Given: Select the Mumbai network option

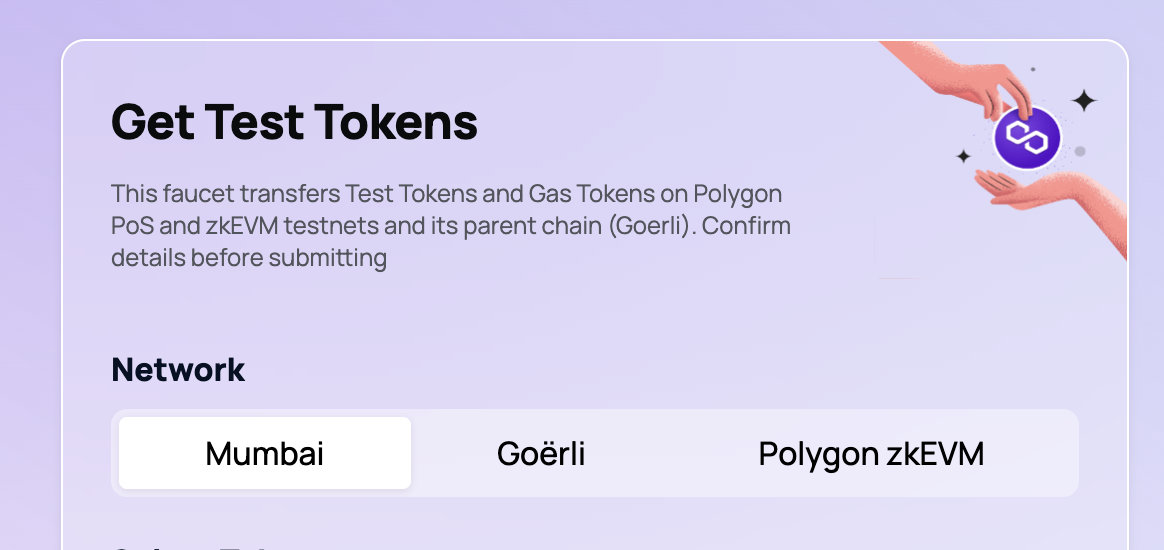Looking at the screenshot, I should (x=265, y=453).
